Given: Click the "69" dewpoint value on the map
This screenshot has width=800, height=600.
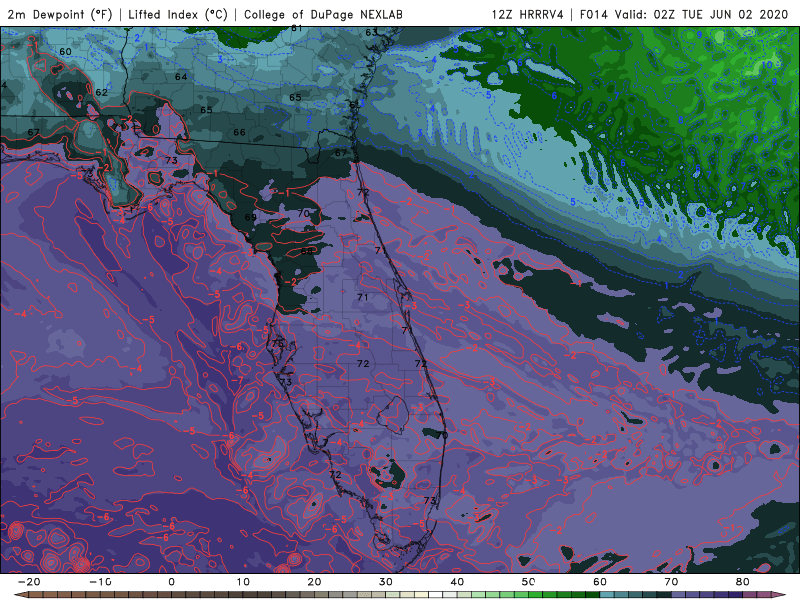Looking at the screenshot, I should click(251, 217).
